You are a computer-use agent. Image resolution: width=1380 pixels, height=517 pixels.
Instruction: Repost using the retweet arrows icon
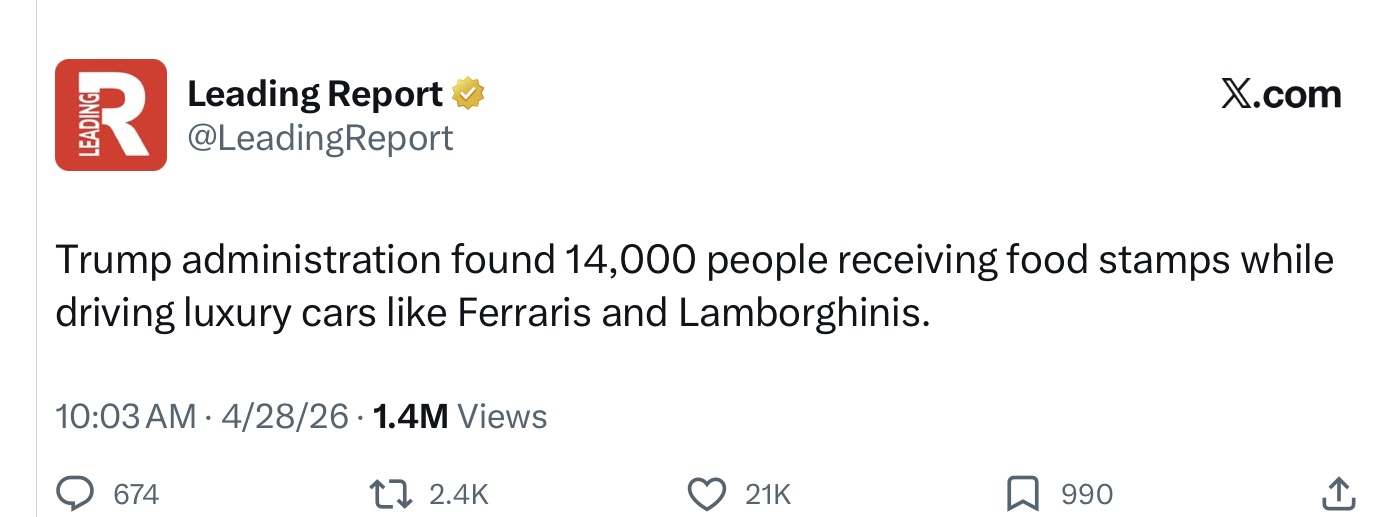point(393,493)
